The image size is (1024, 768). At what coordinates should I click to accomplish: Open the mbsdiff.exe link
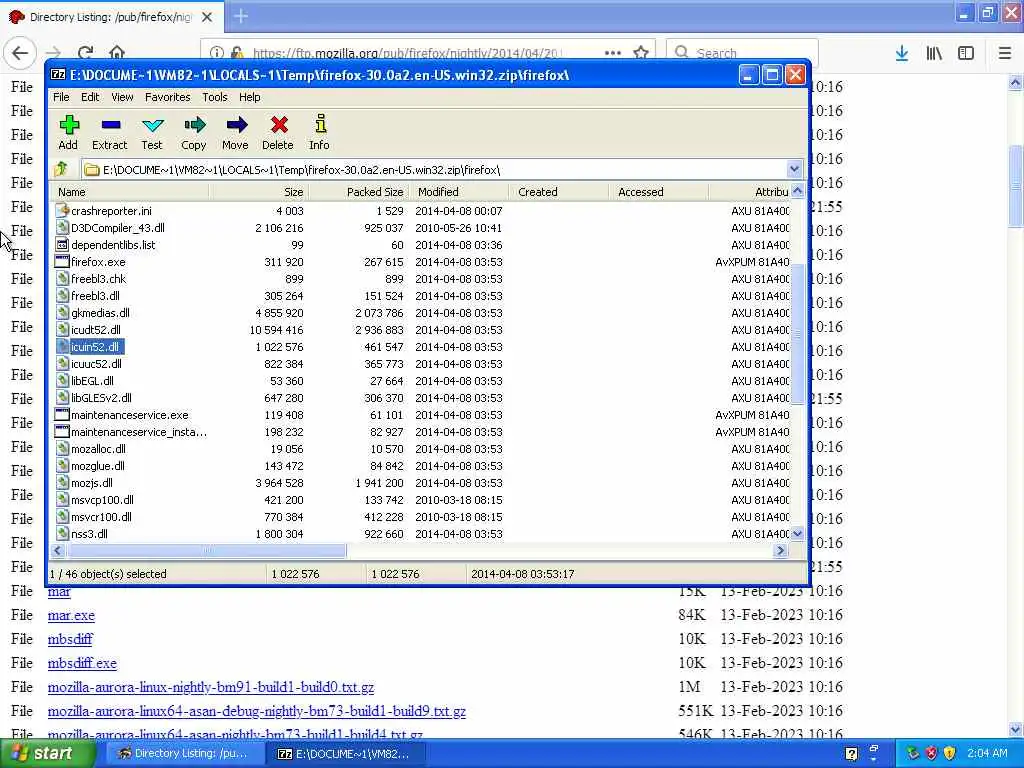point(82,663)
